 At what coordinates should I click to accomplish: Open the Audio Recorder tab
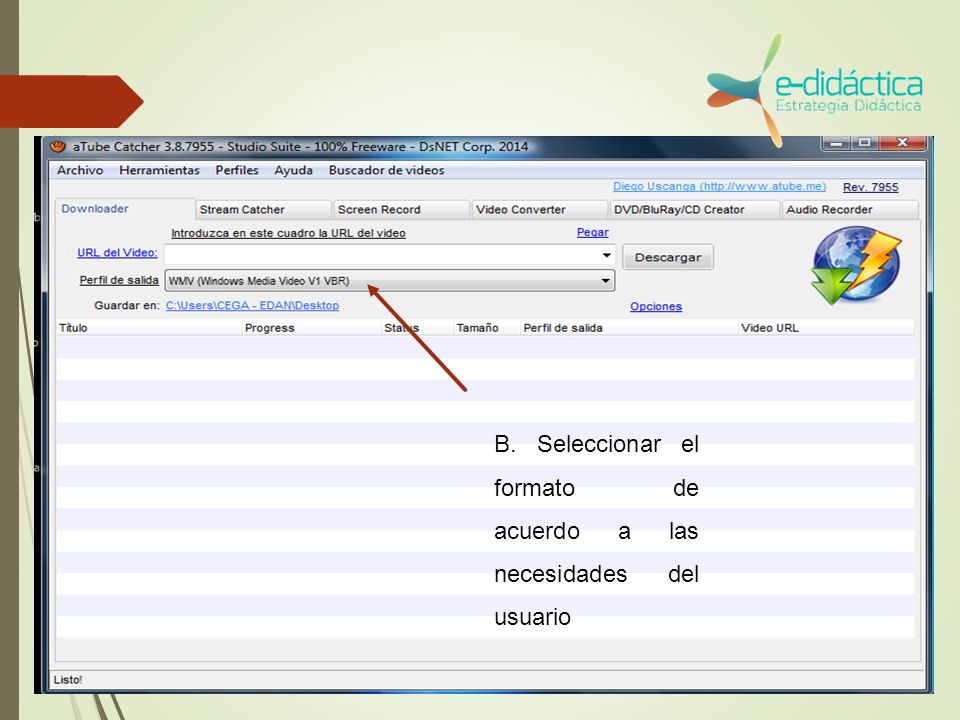click(x=850, y=209)
